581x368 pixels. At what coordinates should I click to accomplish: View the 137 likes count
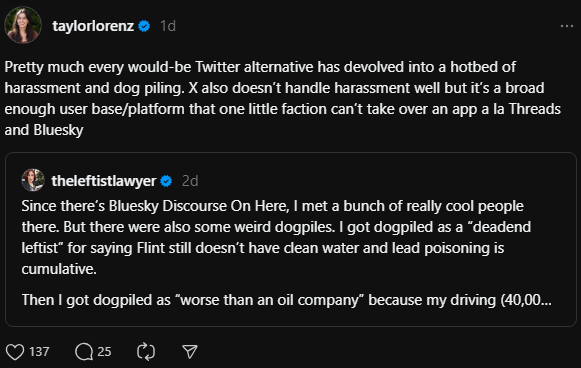click(39, 351)
